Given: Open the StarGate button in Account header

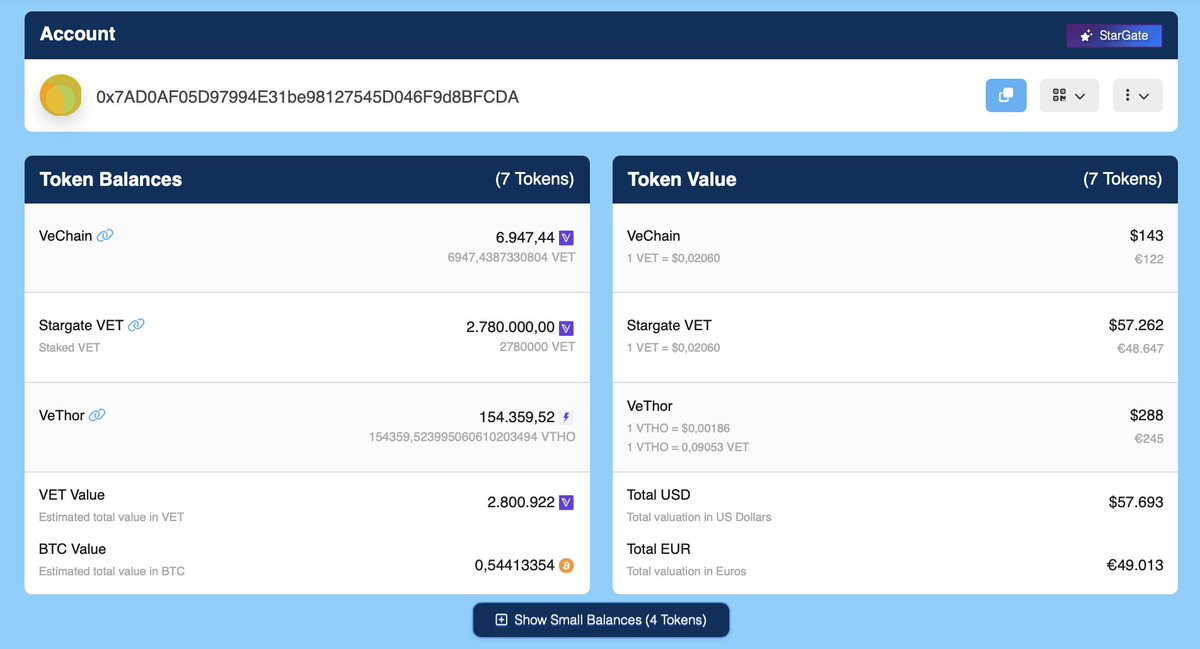Looking at the screenshot, I should [1114, 35].
